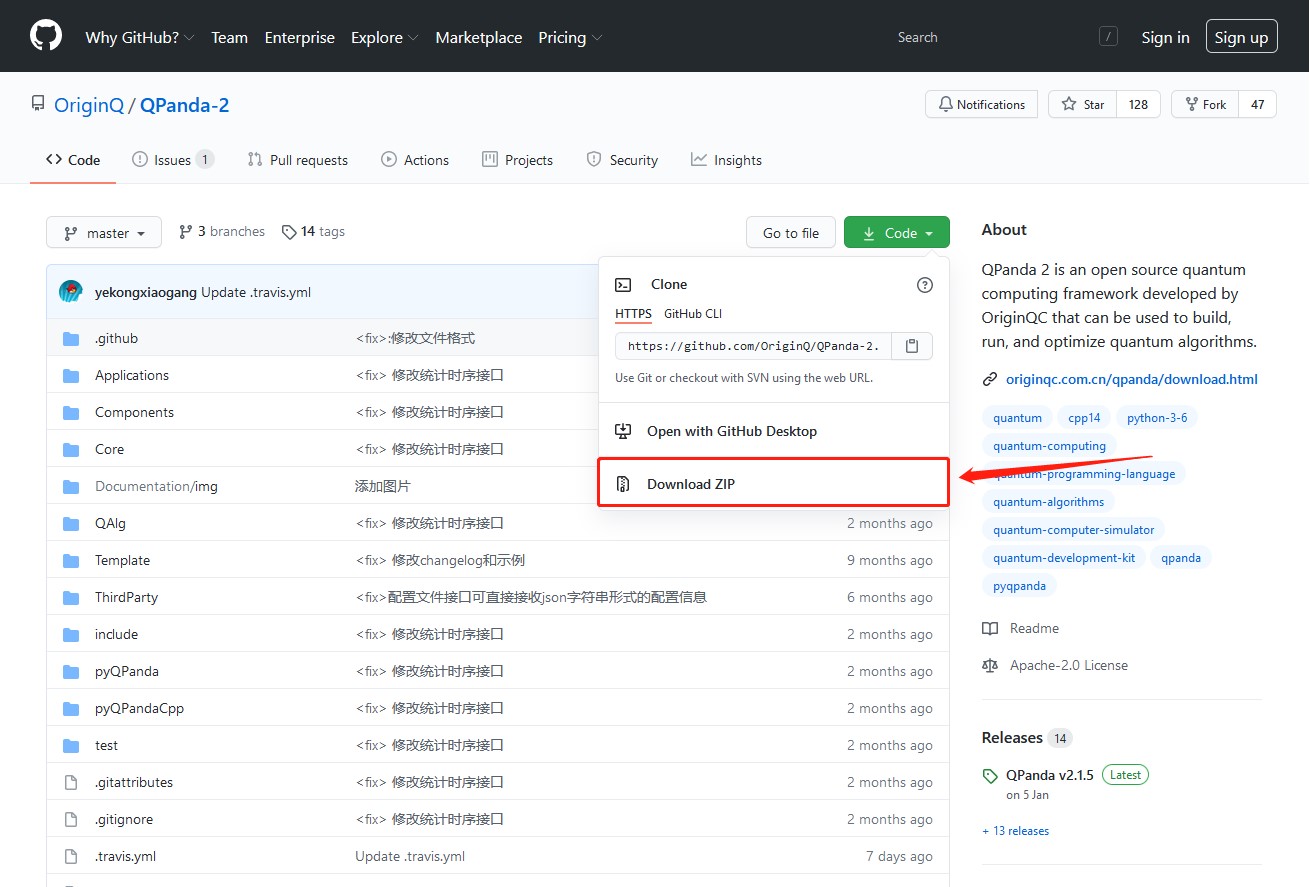Click Open with GitHub Desktop

tap(773, 431)
